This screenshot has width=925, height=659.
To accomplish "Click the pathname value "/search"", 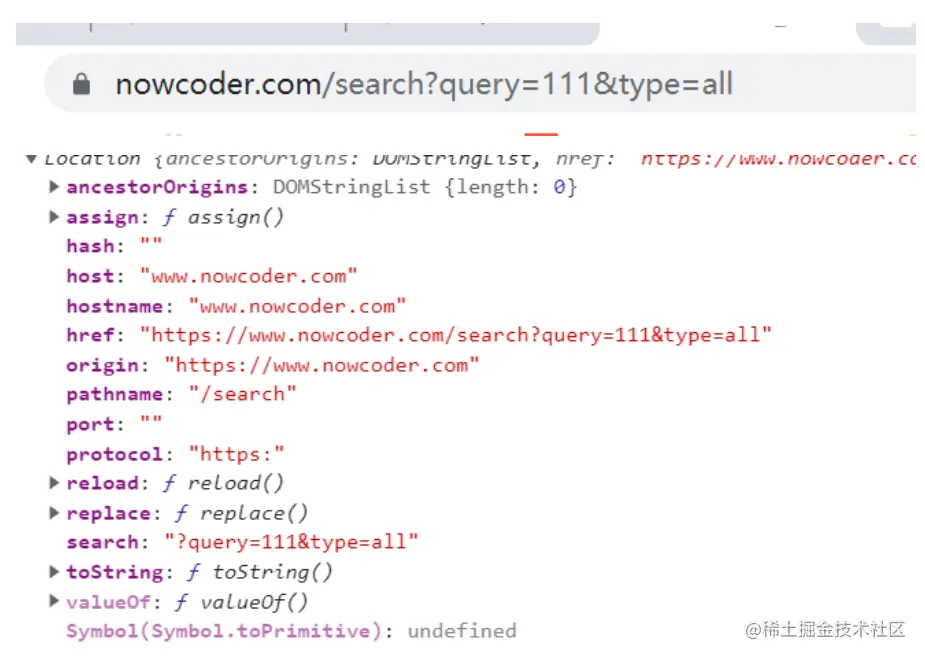I will (242, 394).
